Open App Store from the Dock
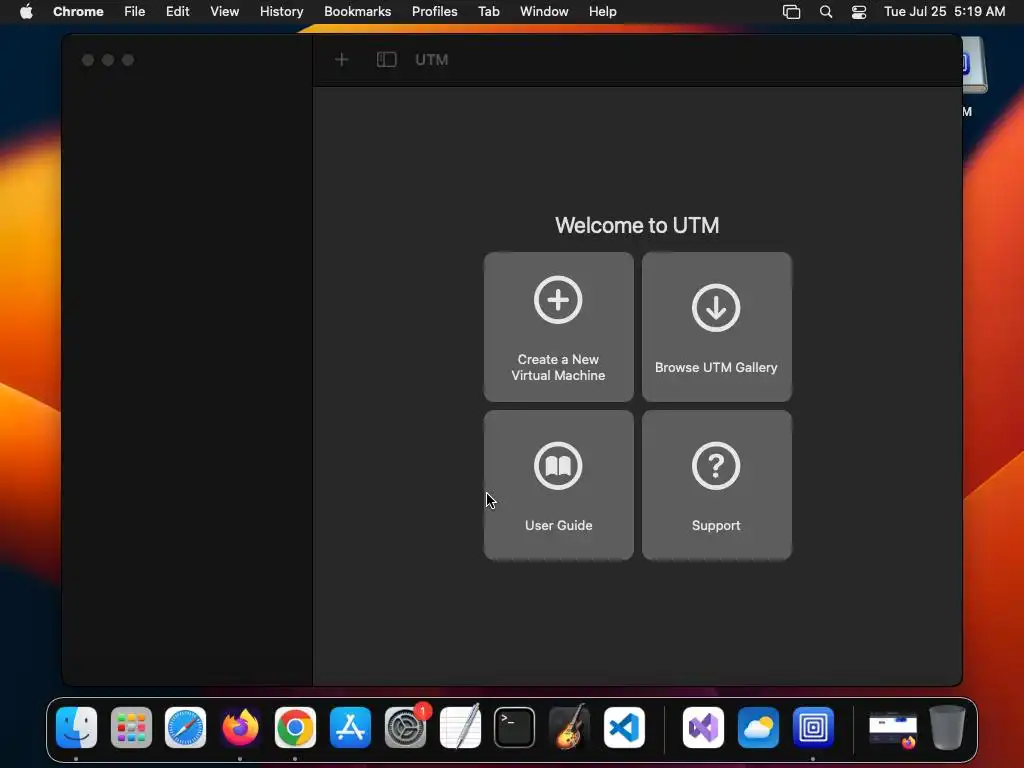This screenshot has width=1024, height=768. (350, 727)
